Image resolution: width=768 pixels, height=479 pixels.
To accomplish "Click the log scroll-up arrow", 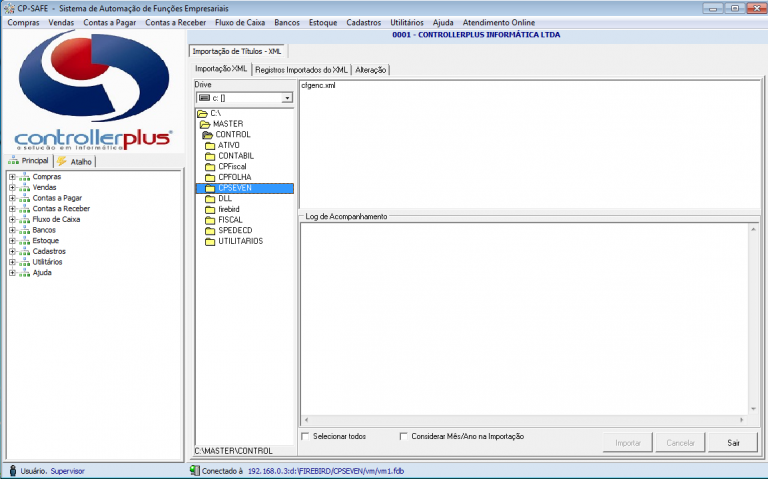I will coord(753,229).
